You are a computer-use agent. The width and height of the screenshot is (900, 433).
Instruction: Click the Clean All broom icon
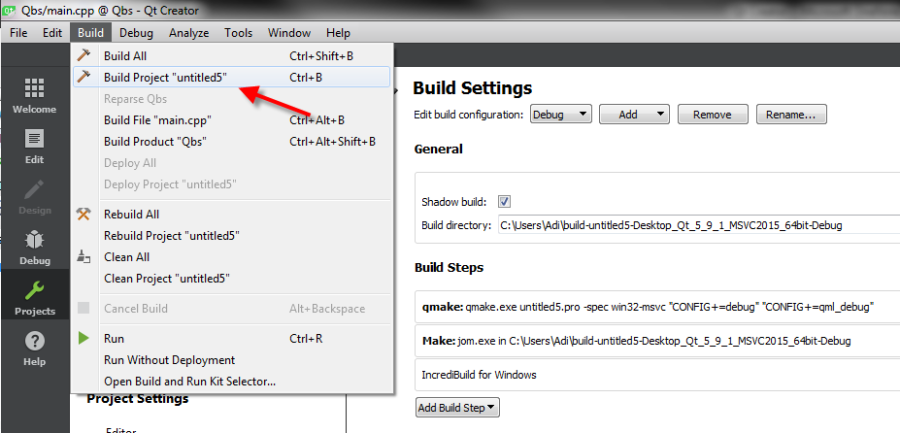85,257
